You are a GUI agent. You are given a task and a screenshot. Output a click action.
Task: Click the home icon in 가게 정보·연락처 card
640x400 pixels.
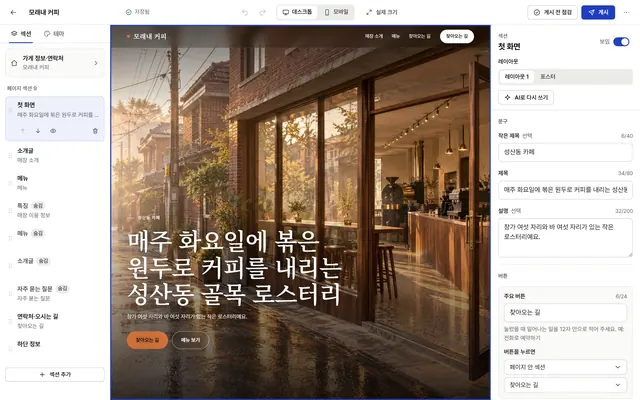(14, 63)
